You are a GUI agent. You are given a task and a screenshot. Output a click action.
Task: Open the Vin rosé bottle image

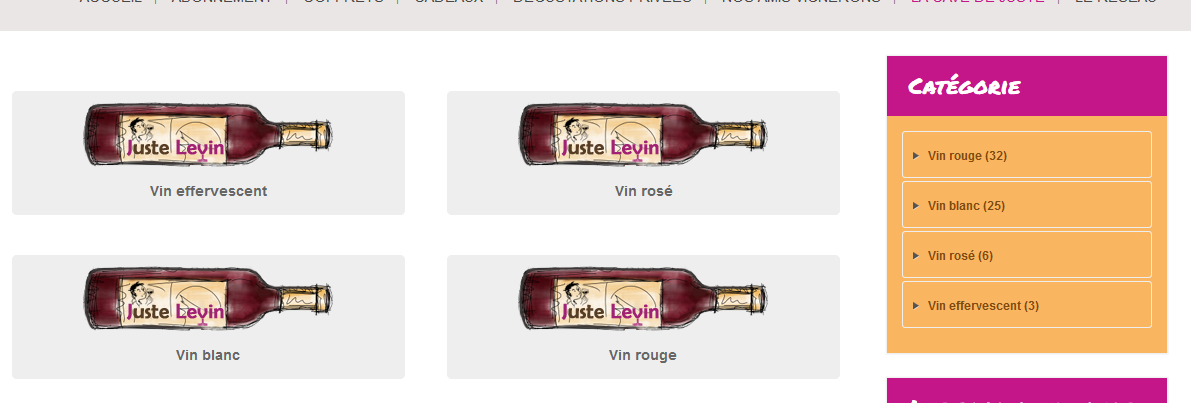643,135
